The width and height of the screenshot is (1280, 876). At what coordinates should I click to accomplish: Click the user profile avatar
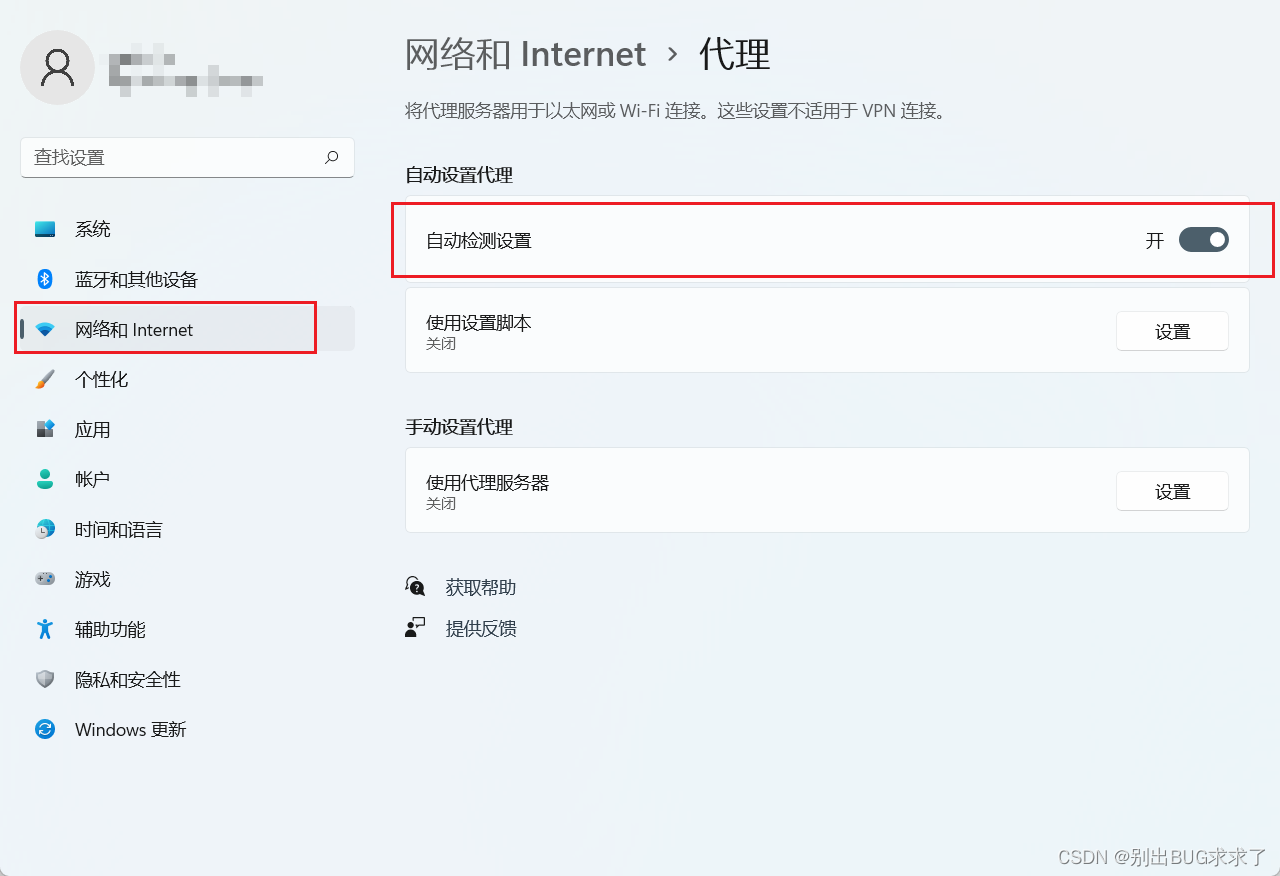click(58, 67)
